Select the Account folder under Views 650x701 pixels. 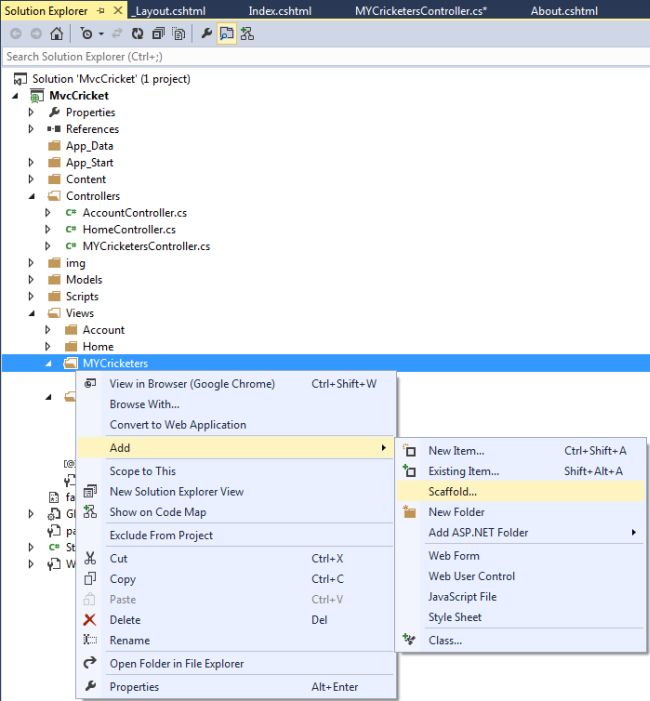(x=103, y=330)
